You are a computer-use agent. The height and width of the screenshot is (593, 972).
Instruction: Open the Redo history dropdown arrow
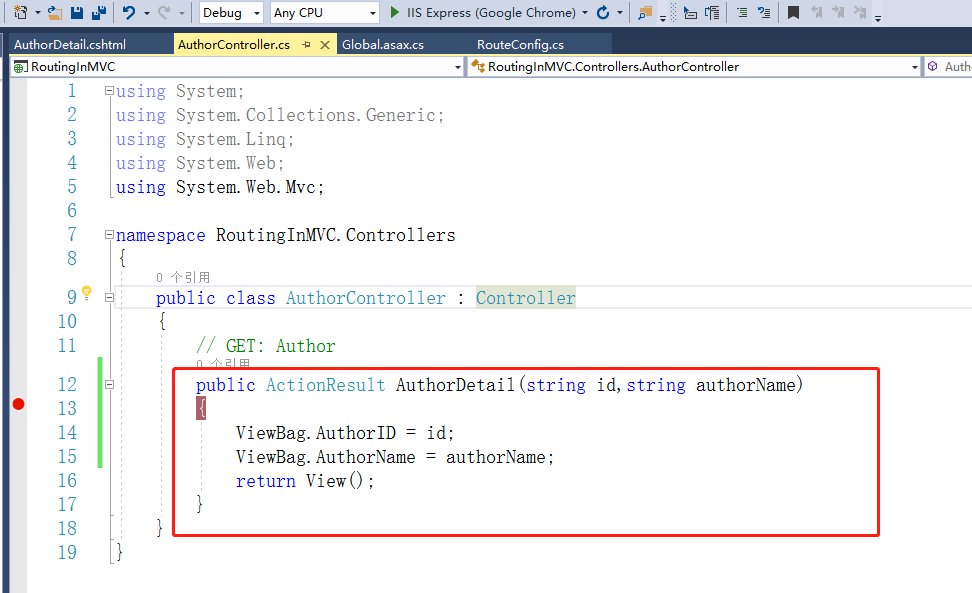[x=182, y=12]
